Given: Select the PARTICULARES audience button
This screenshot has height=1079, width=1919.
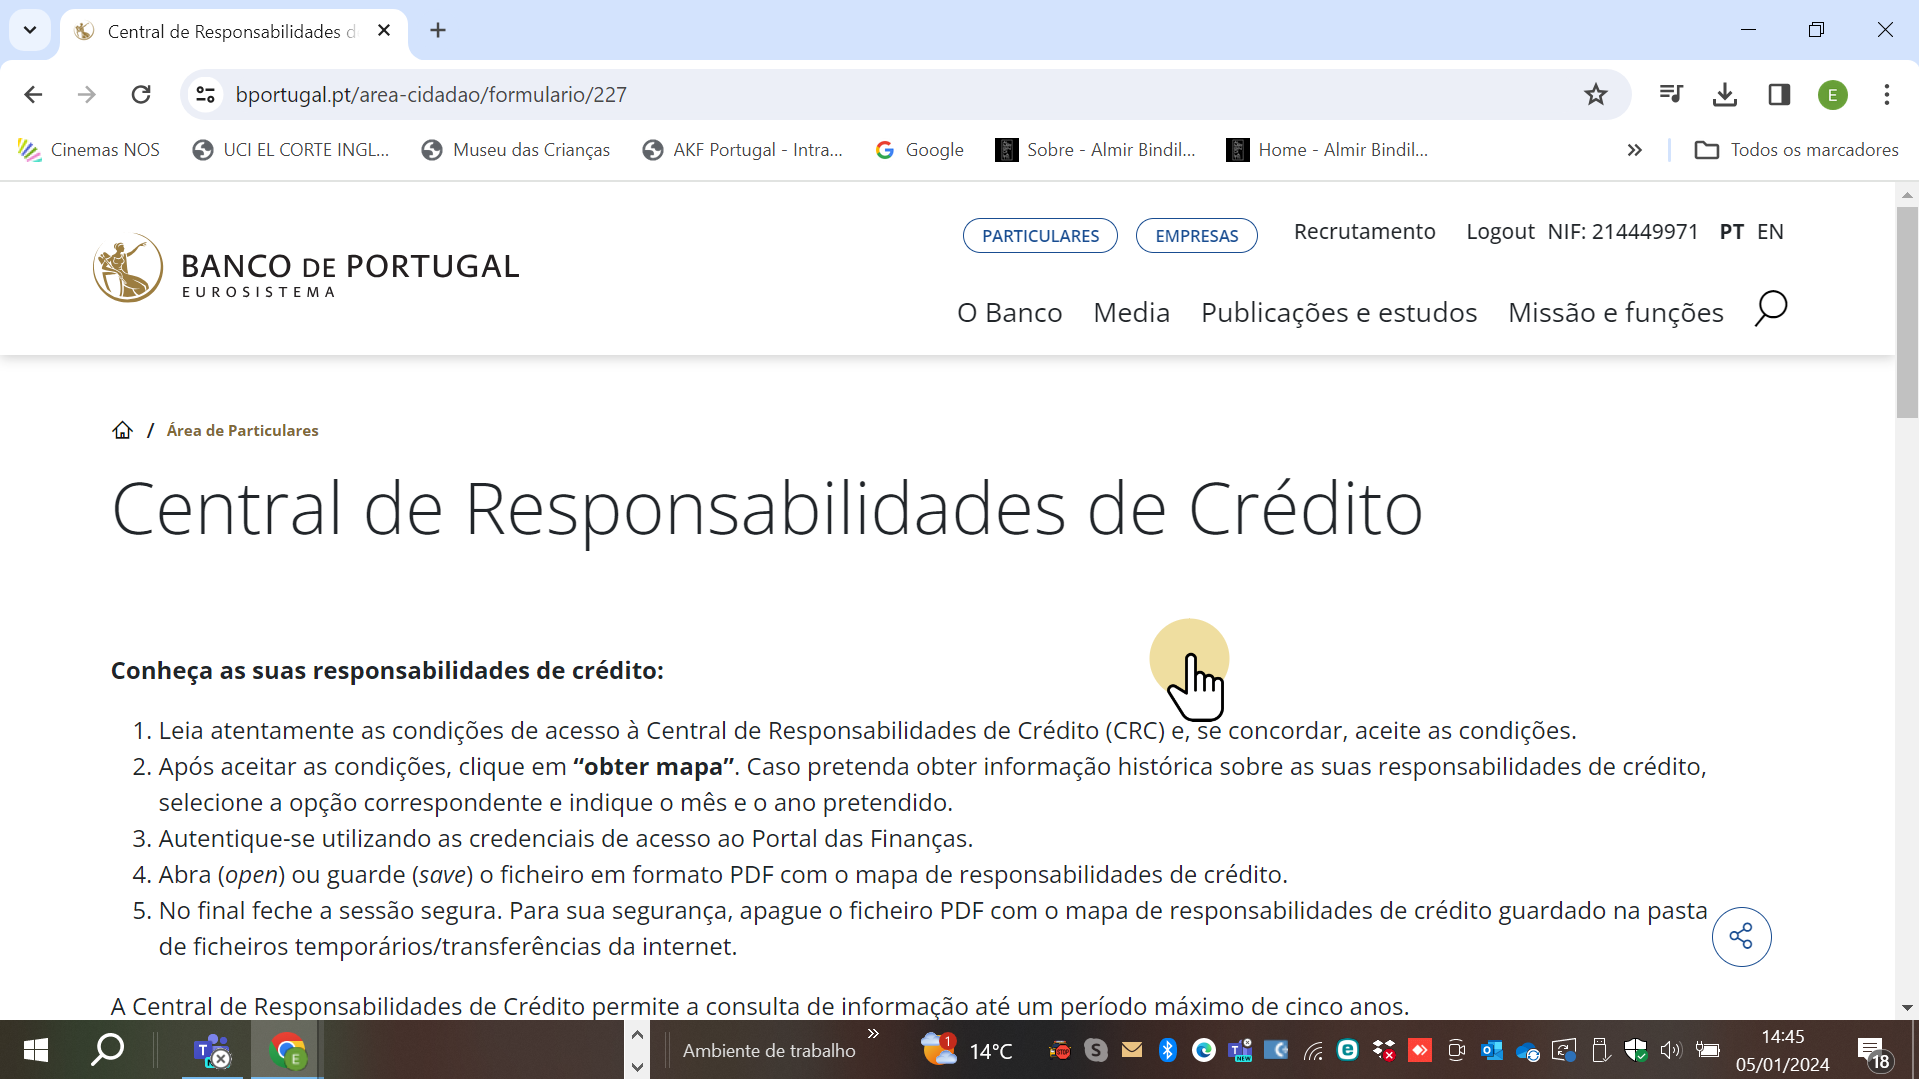Looking at the screenshot, I should tap(1040, 236).
